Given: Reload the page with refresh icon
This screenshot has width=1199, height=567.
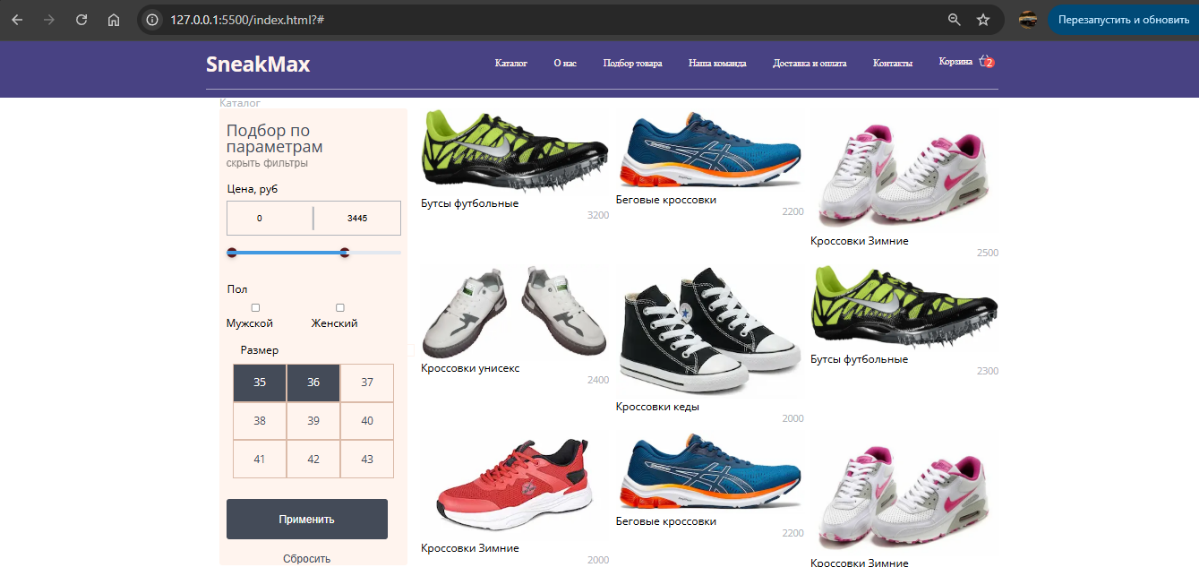Looking at the screenshot, I should [82, 20].
